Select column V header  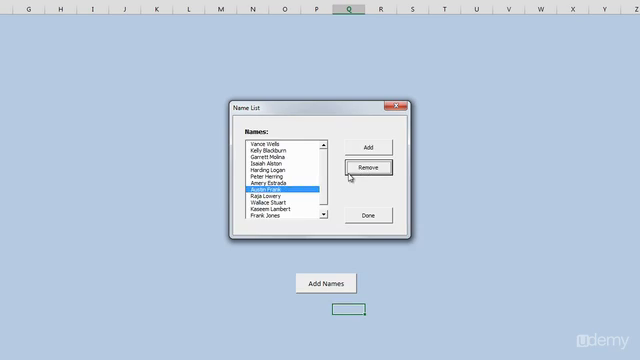509,9
